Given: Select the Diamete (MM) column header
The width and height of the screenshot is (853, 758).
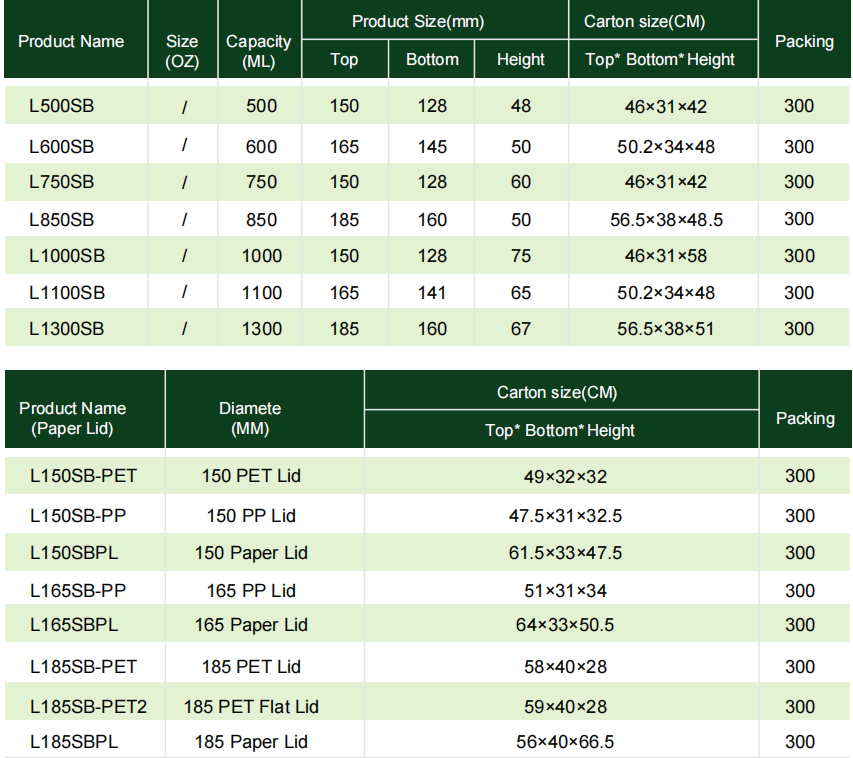Looking at the screenshot, I should pos(250,418).
